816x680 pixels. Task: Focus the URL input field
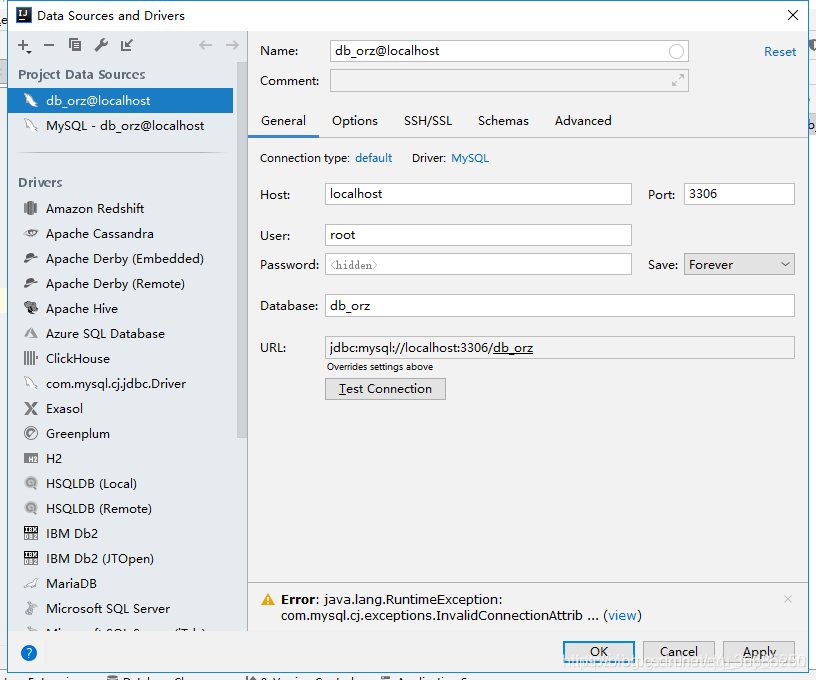click(559, 348)
